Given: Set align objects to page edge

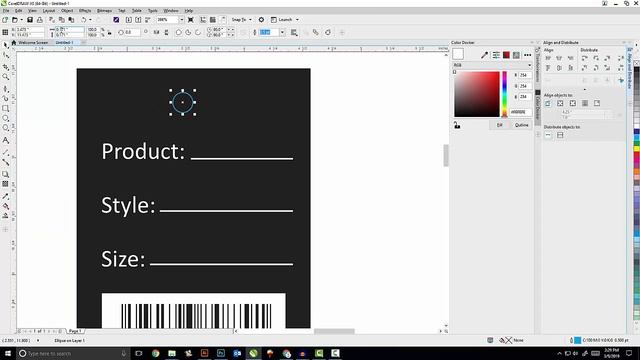Looking at the screenshot, I should tap(560, 103).
